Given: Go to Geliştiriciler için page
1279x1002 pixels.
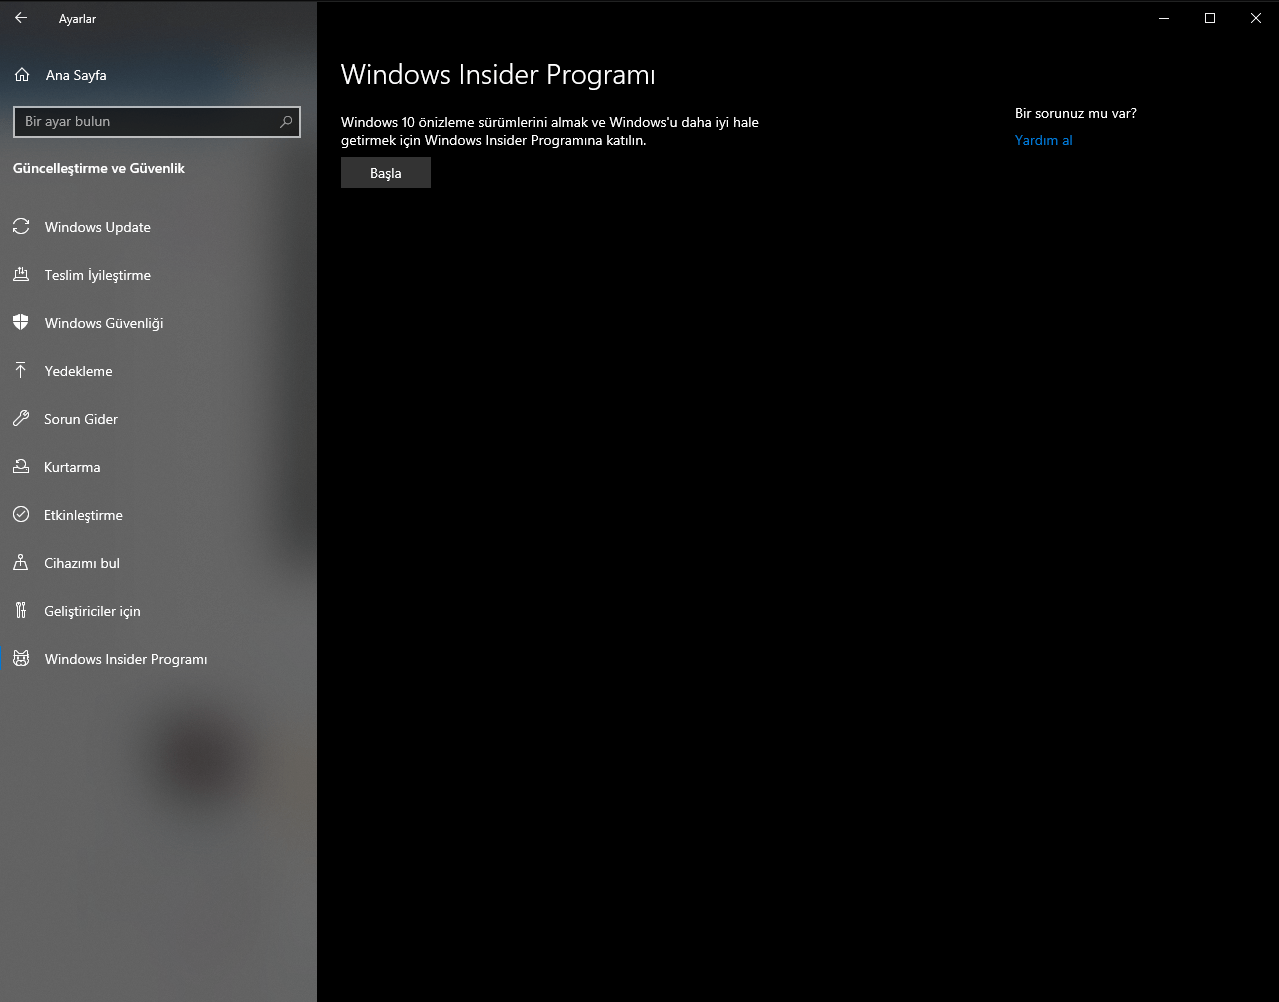Looking at the screenshot, I should click(x=158, y=611).
